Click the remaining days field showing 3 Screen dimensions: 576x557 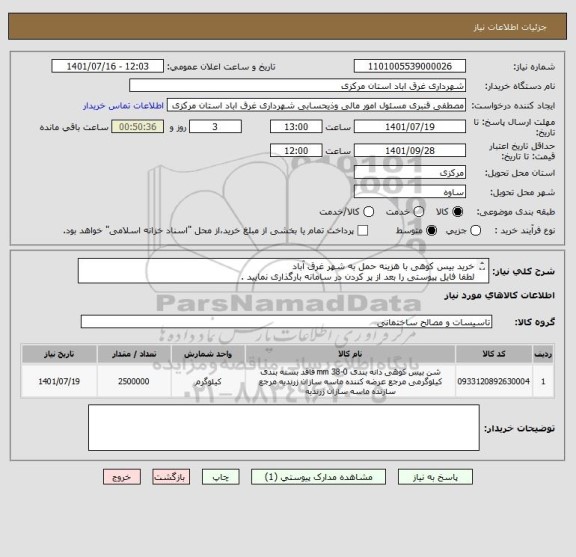(x=215, y=127)
